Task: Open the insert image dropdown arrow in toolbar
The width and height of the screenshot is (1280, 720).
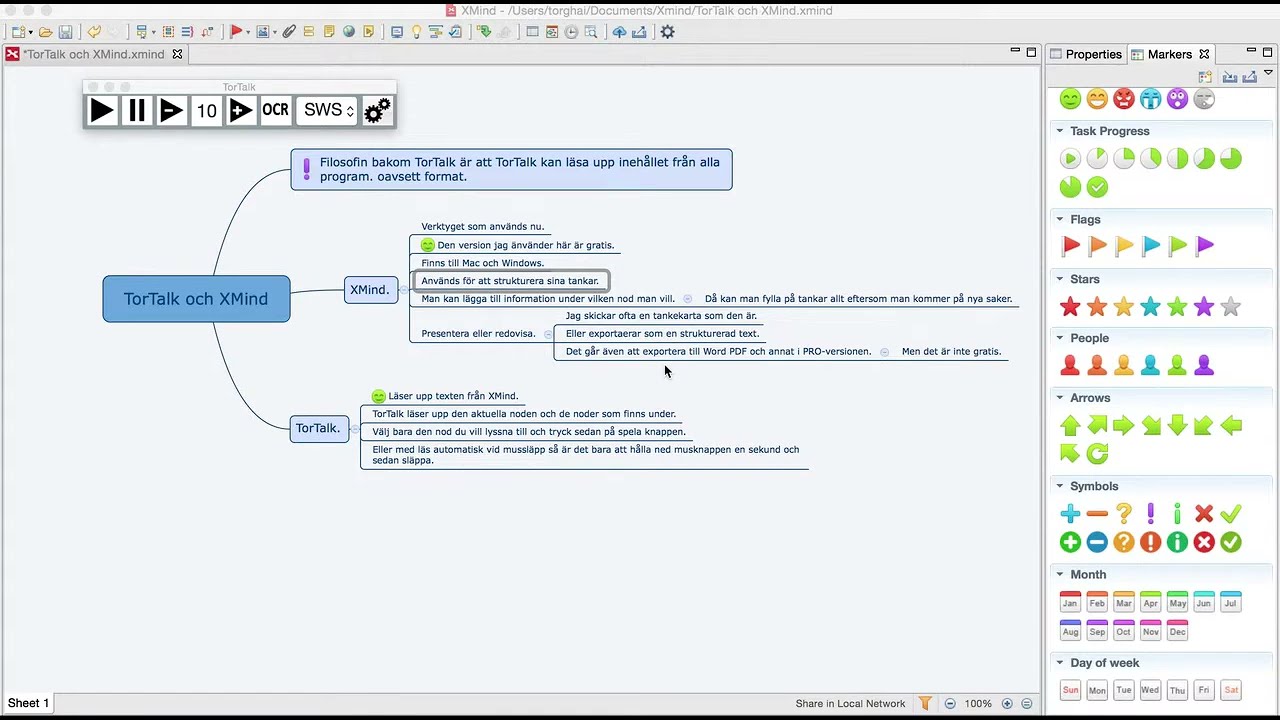Action: [274, 33]
